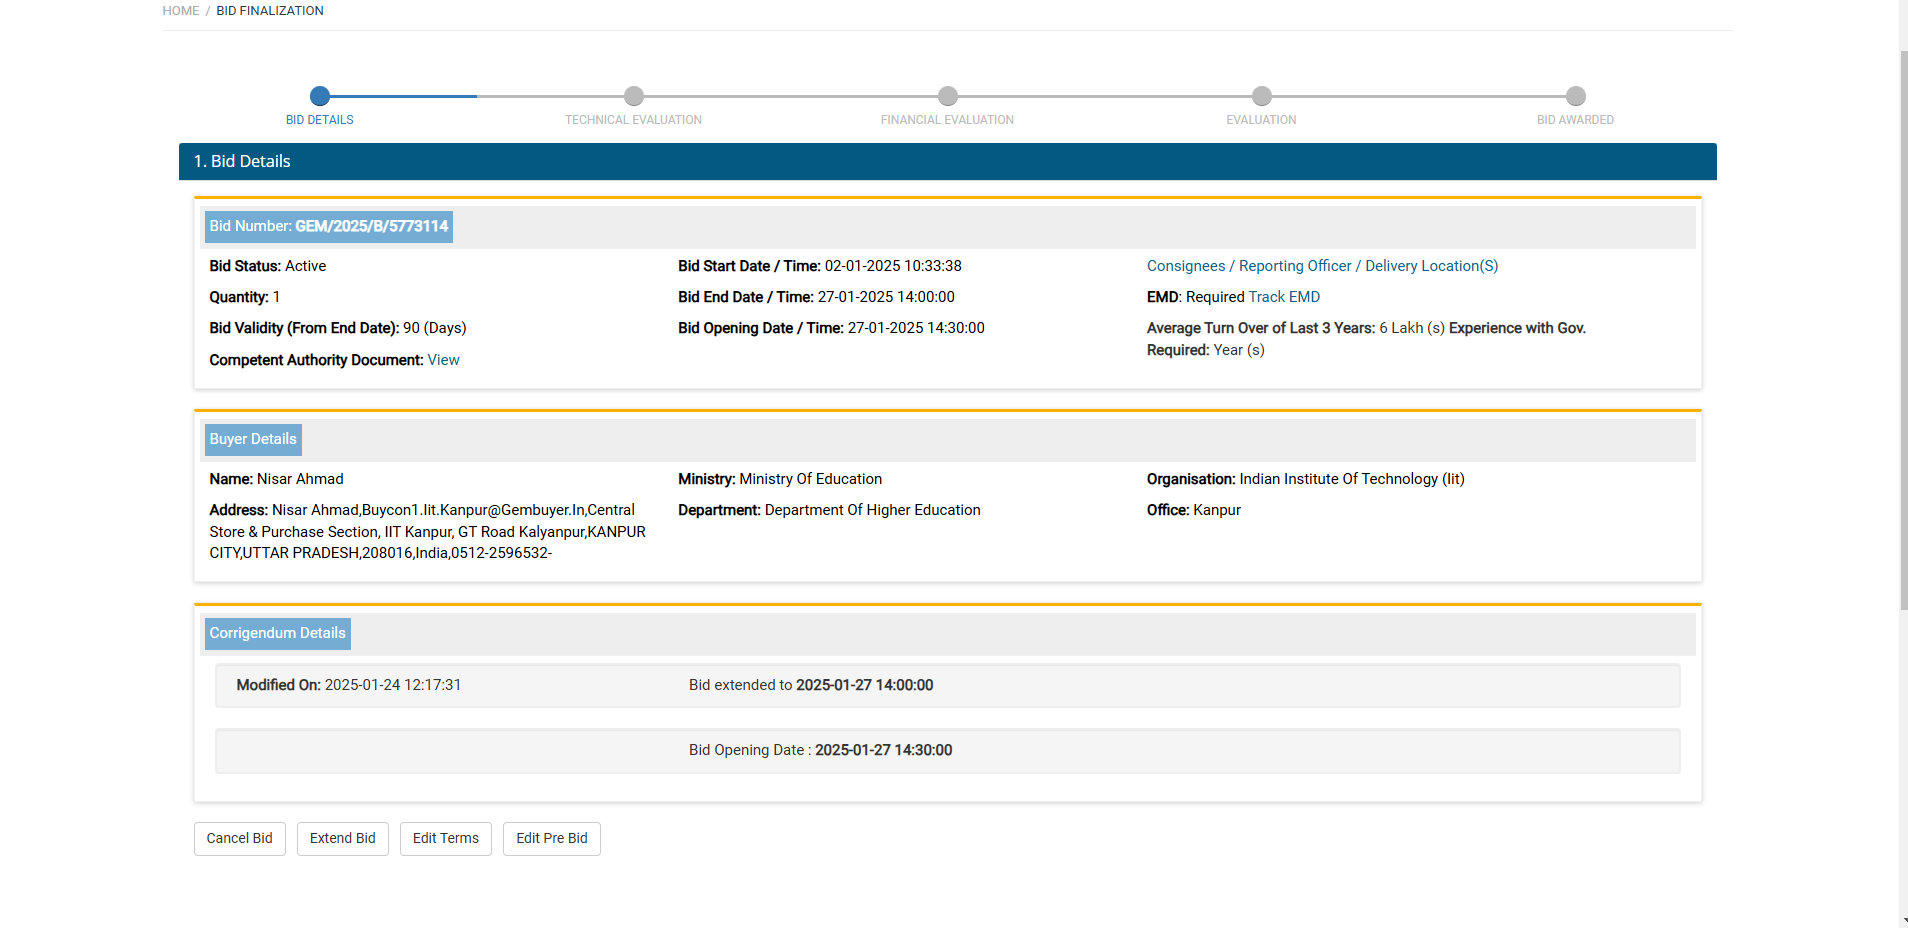
Task: Select the Evaluation step circle
Action: pyautogui.click(x=1262, y=96)
